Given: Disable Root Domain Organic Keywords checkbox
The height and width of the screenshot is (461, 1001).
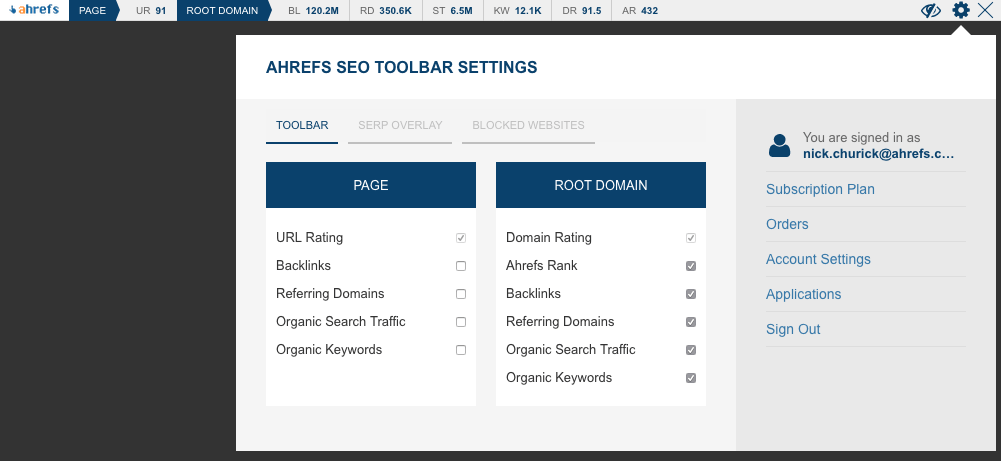Looking at the screenshot, I should pos(691,379).
